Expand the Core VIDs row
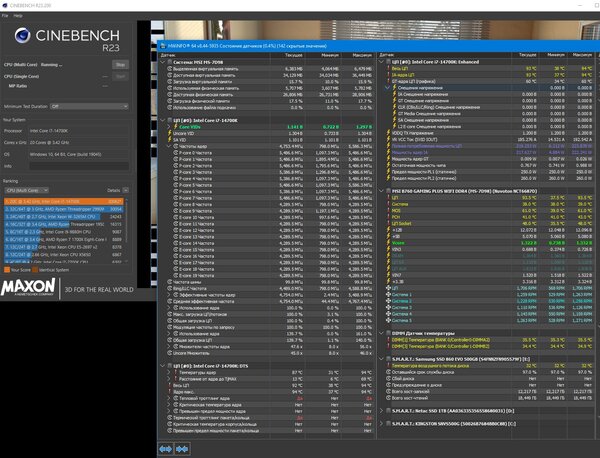 (x=169, y=127)
